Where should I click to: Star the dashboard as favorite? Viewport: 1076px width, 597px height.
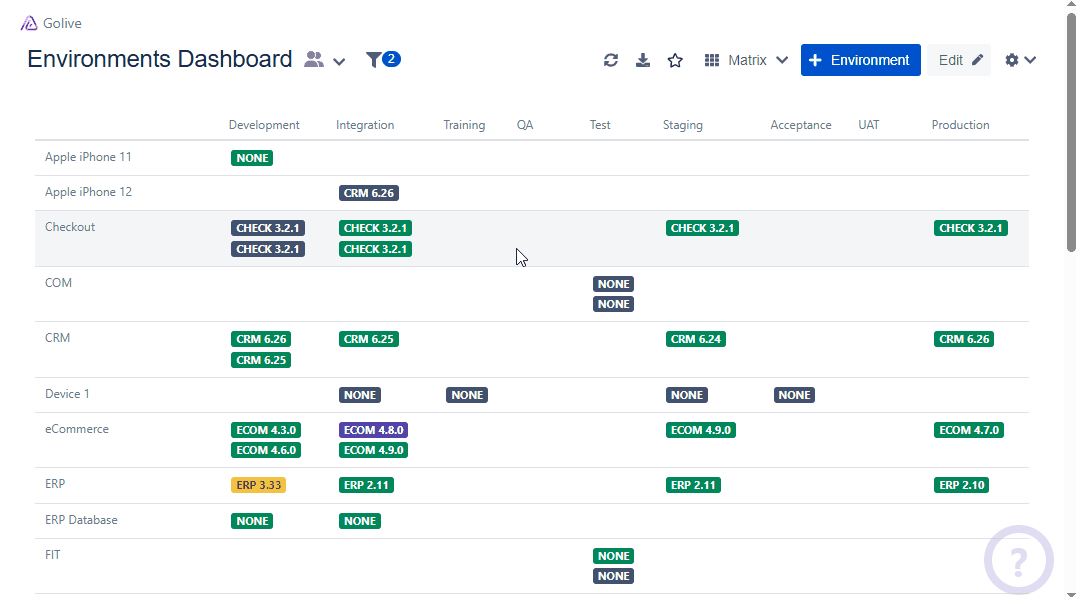(675, 60)
